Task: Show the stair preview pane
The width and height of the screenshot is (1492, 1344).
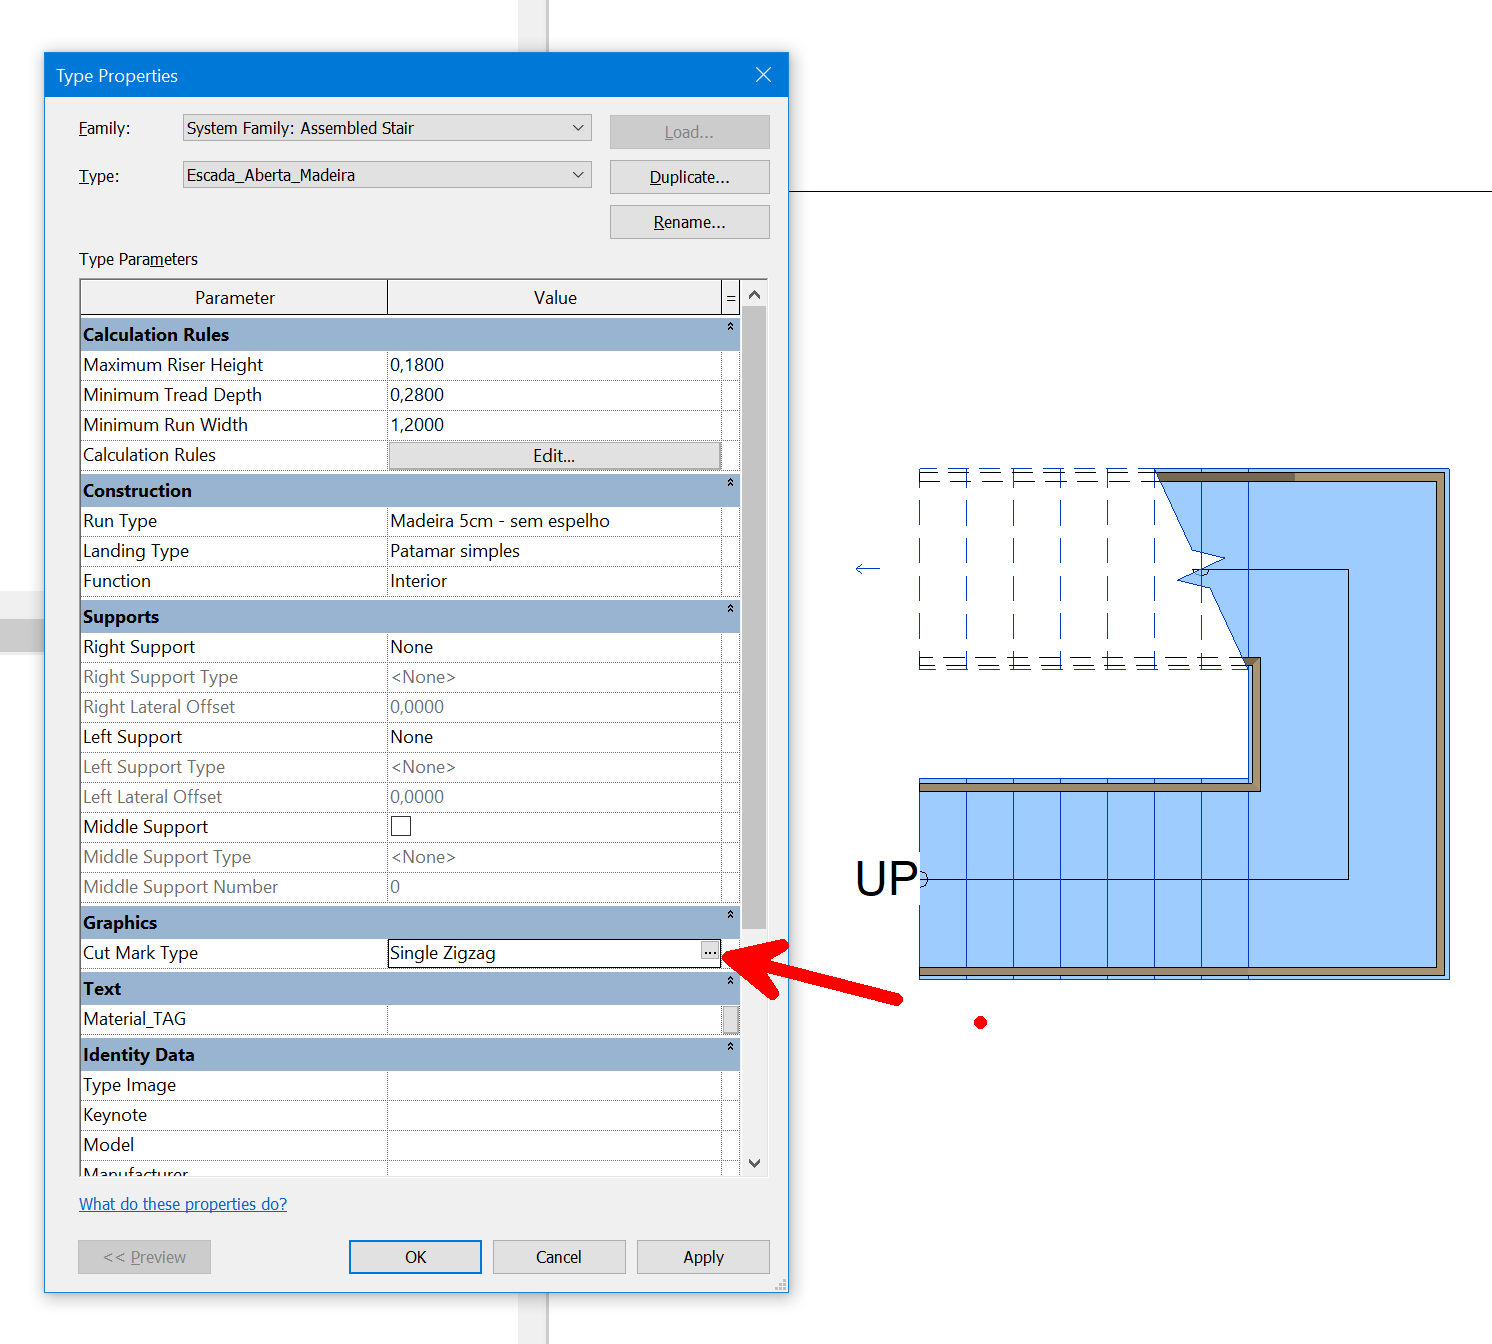Action: click(144, 1256)
